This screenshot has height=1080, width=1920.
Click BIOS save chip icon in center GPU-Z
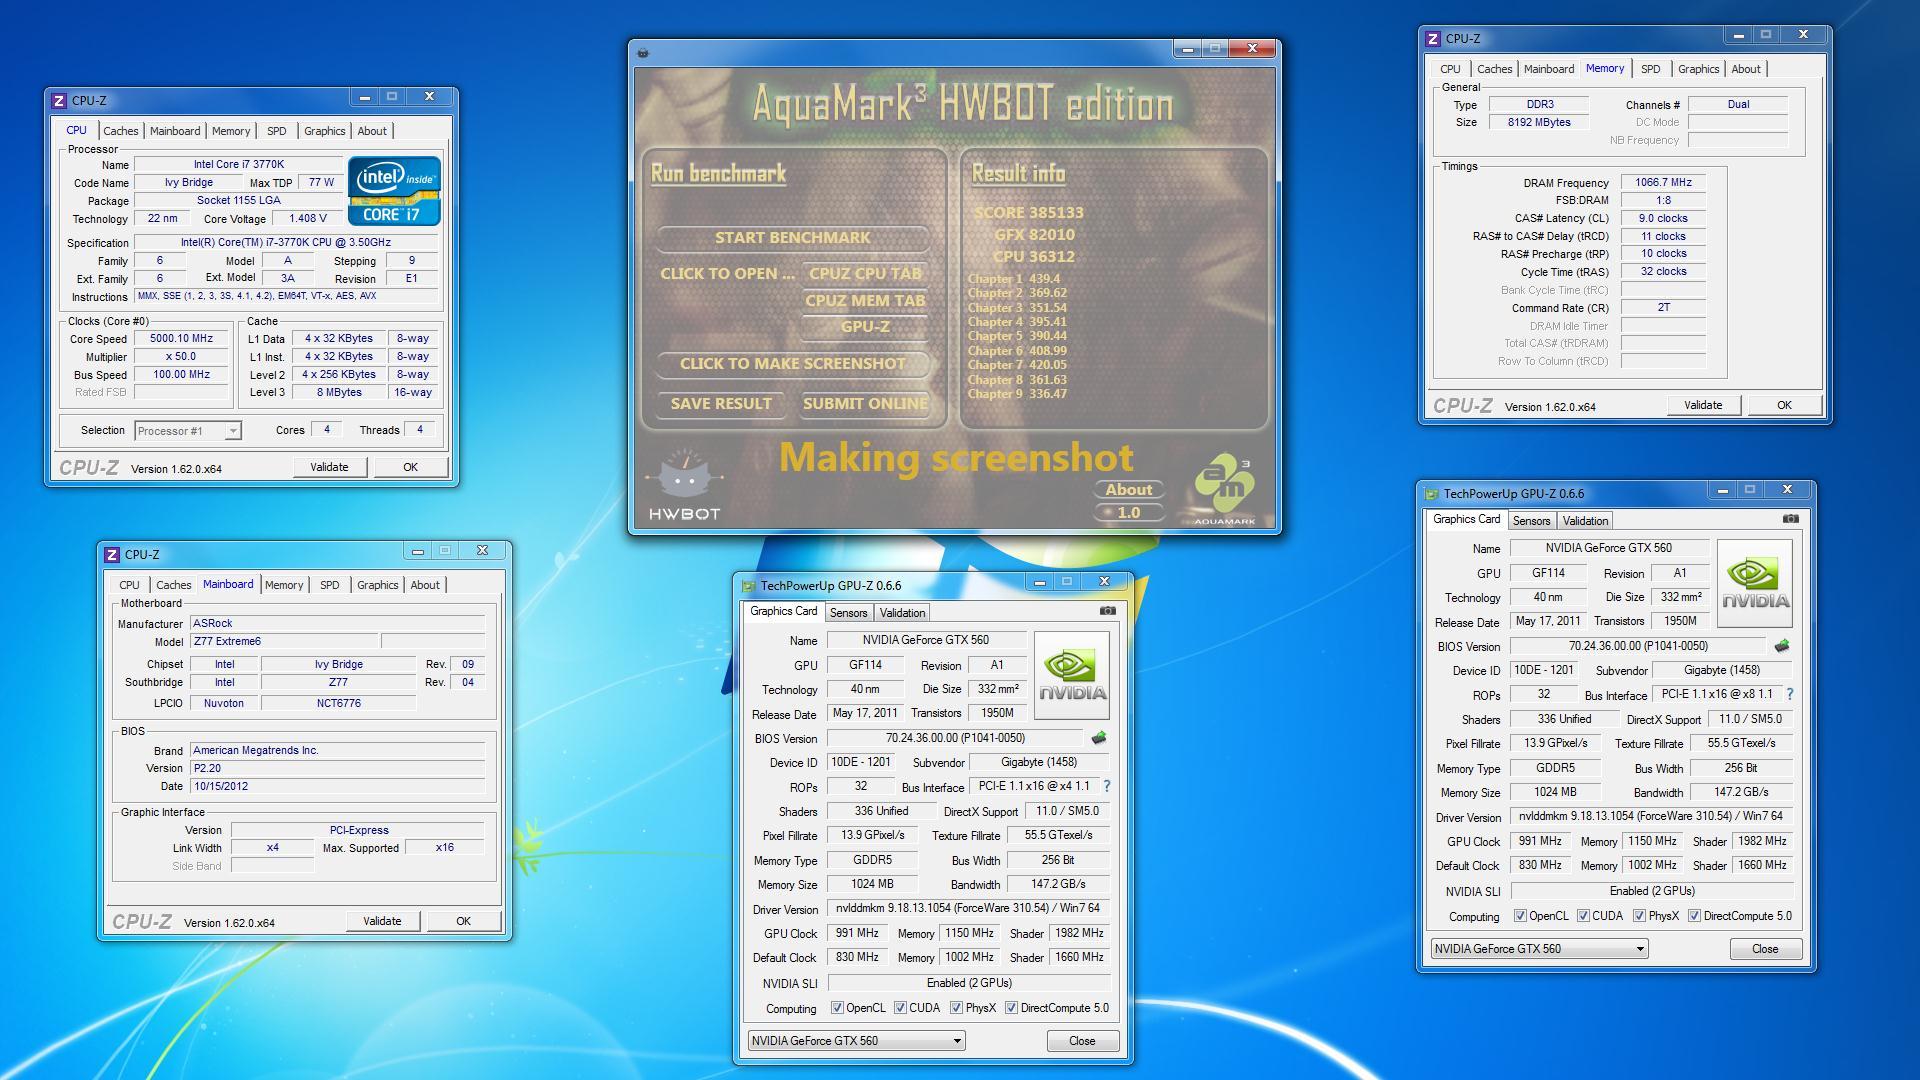point(1098,737)
